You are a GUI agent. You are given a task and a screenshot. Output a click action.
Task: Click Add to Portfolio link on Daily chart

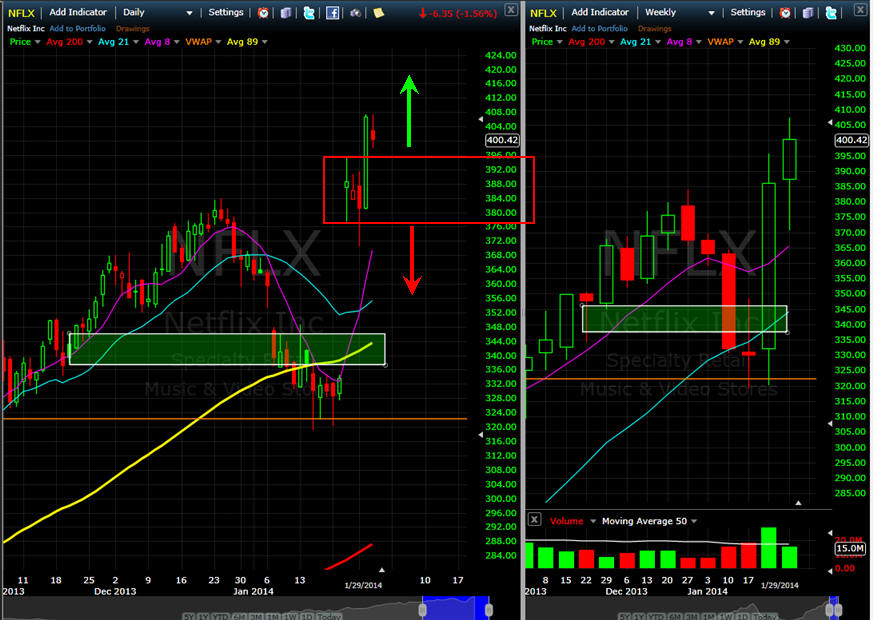(78, 28)
